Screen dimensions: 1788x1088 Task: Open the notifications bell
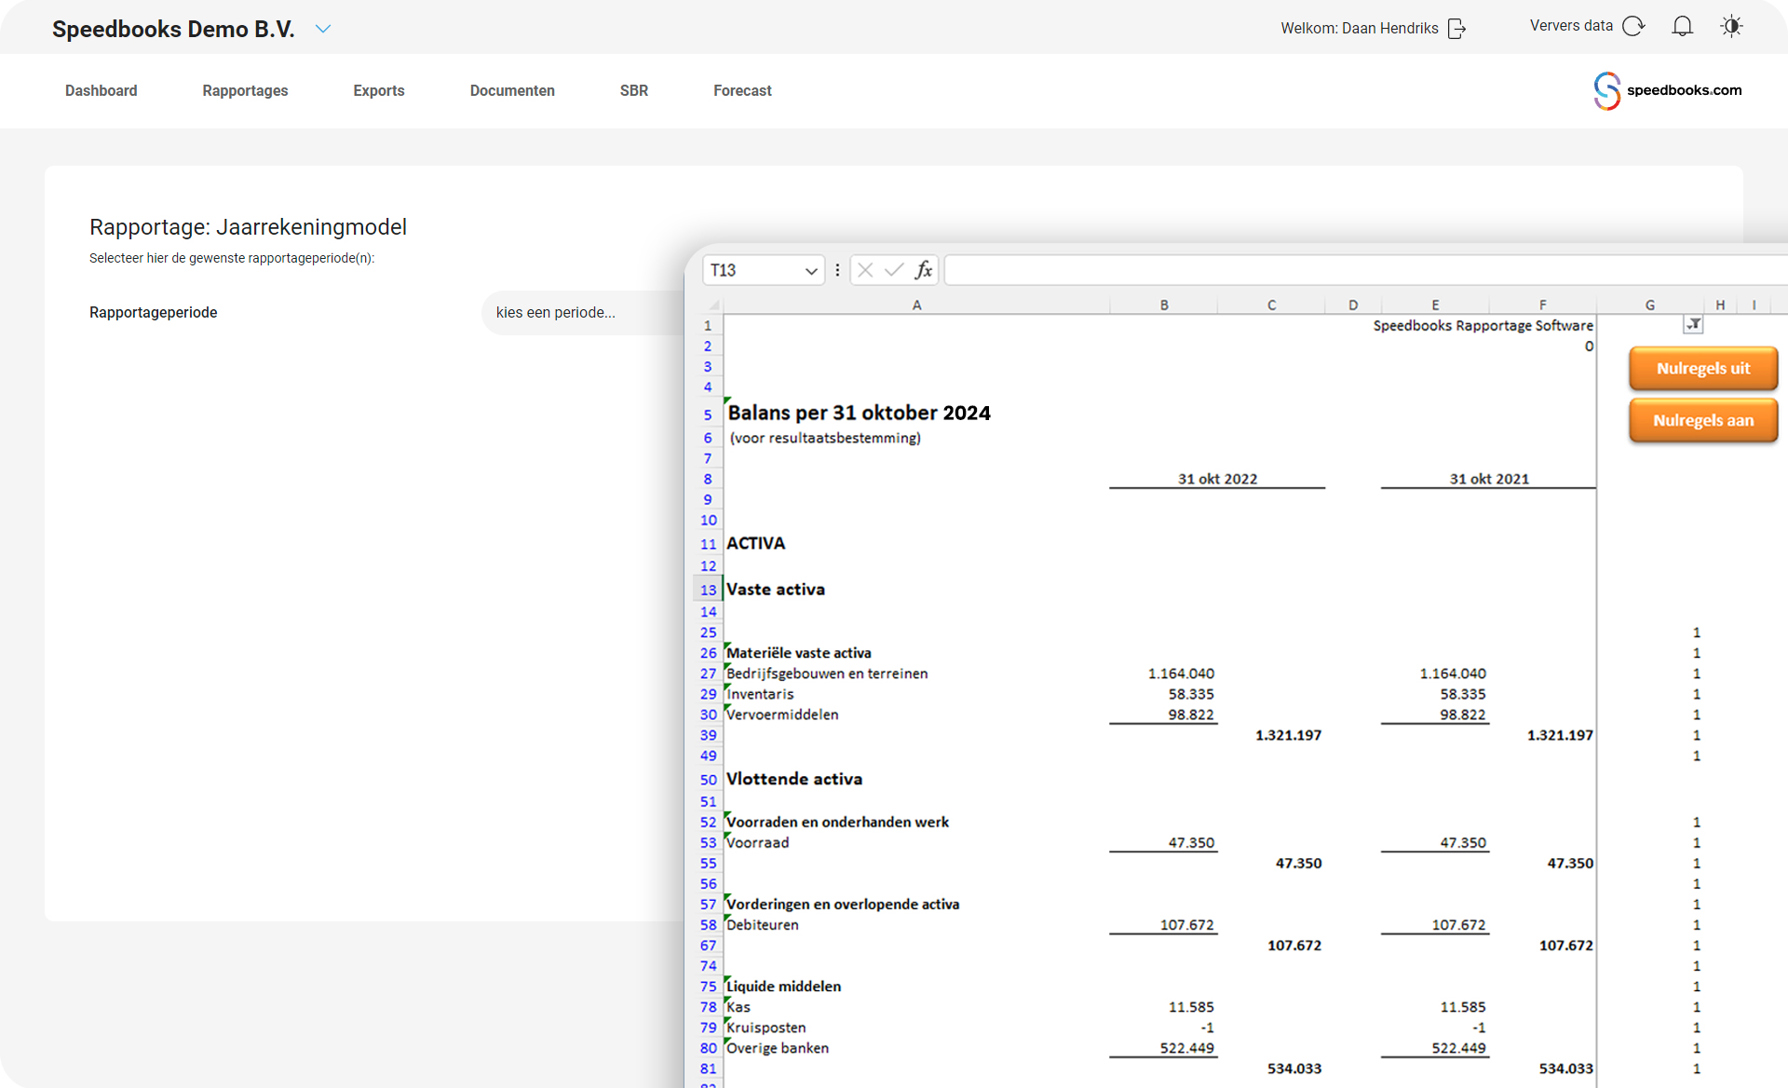coord(1682,26)
